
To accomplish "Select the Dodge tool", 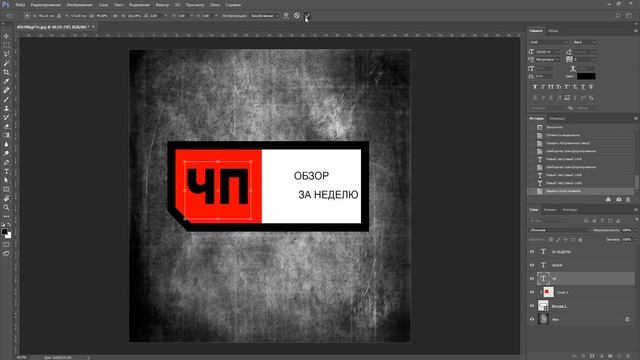I will pyautogui.click(x=6, y=153).
